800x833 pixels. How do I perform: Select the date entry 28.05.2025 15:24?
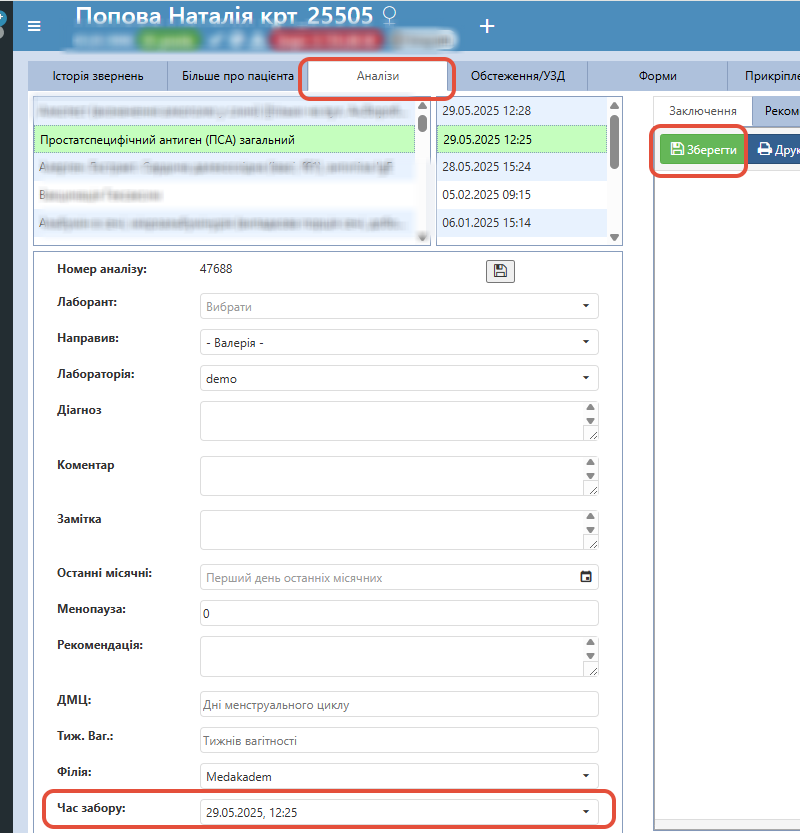click(522, 167)
